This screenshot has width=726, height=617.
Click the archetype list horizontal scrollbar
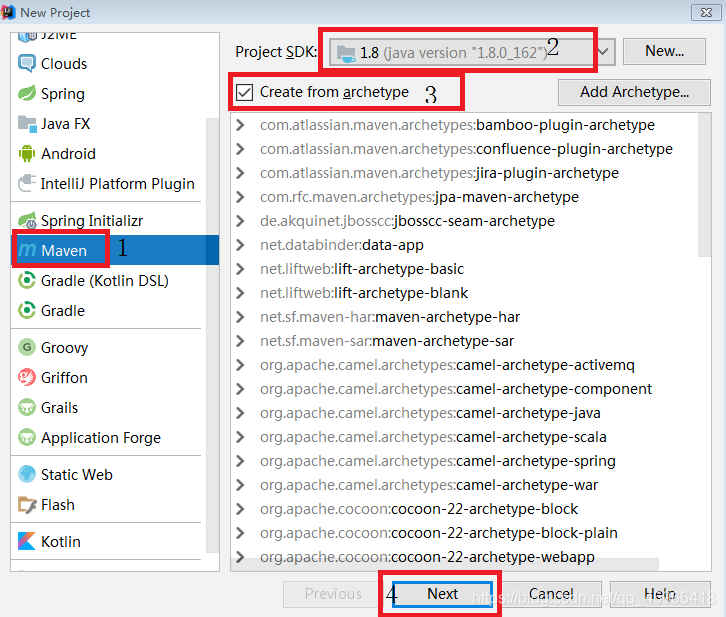444,564
